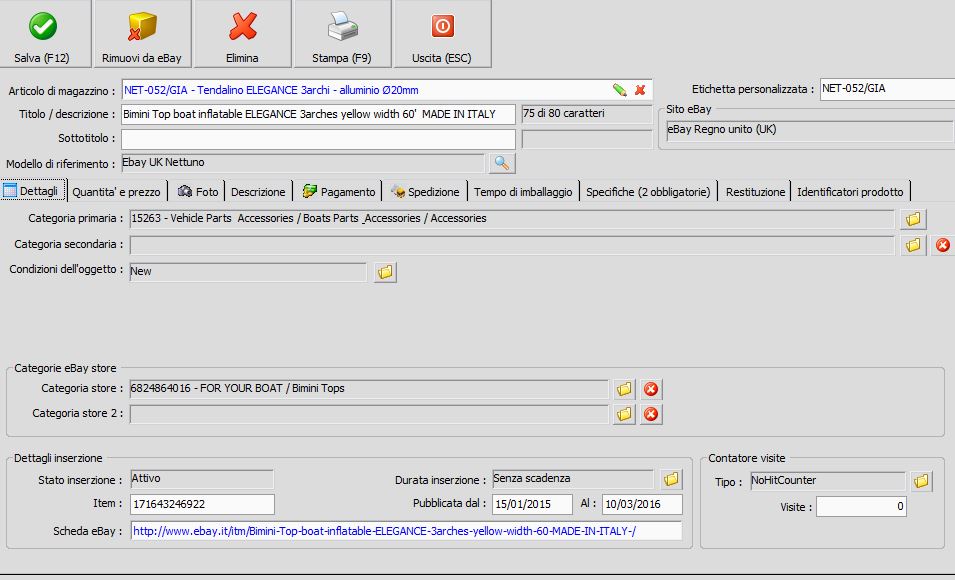Open Identificatori prodotto tab

pyautogui.click(x=850, y=192)
